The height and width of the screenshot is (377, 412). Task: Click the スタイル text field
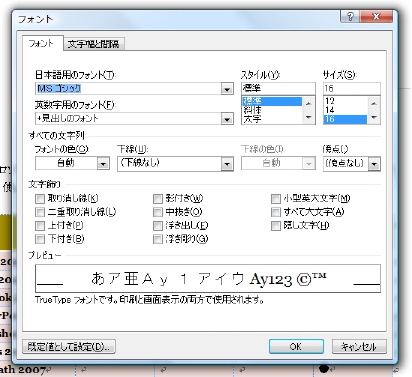(x=278, y=88)
